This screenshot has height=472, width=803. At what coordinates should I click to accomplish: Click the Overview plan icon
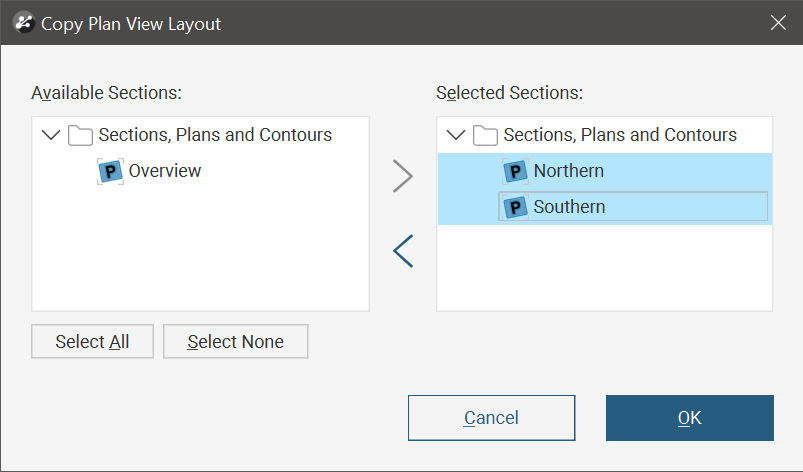pyautogui.click(x=110, y=171)
